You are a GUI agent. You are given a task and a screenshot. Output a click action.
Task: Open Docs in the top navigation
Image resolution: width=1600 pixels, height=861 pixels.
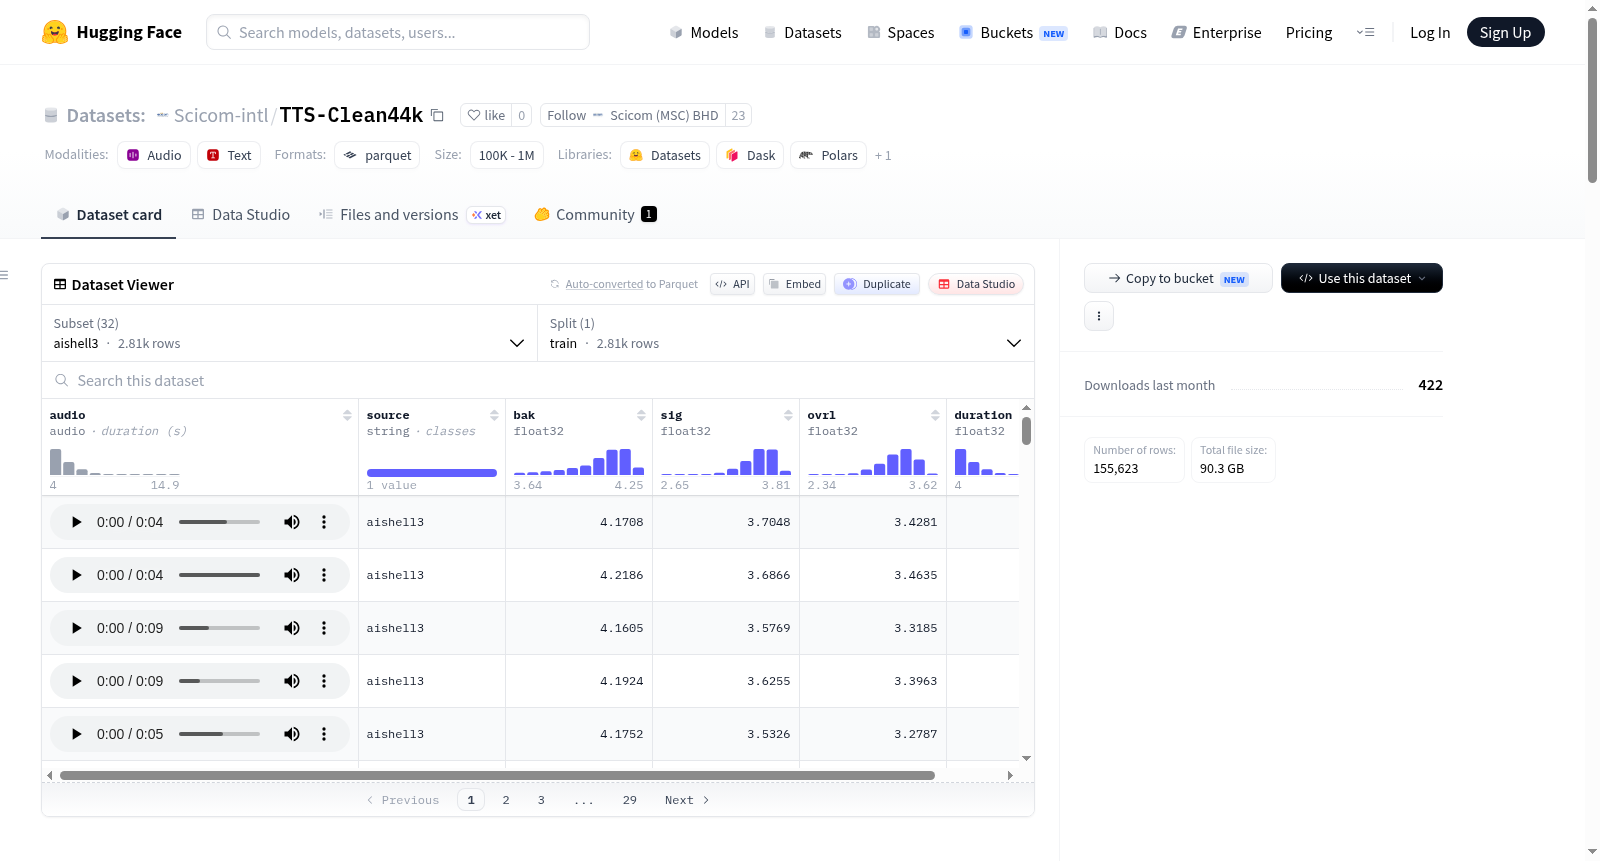pos(1120,32)
